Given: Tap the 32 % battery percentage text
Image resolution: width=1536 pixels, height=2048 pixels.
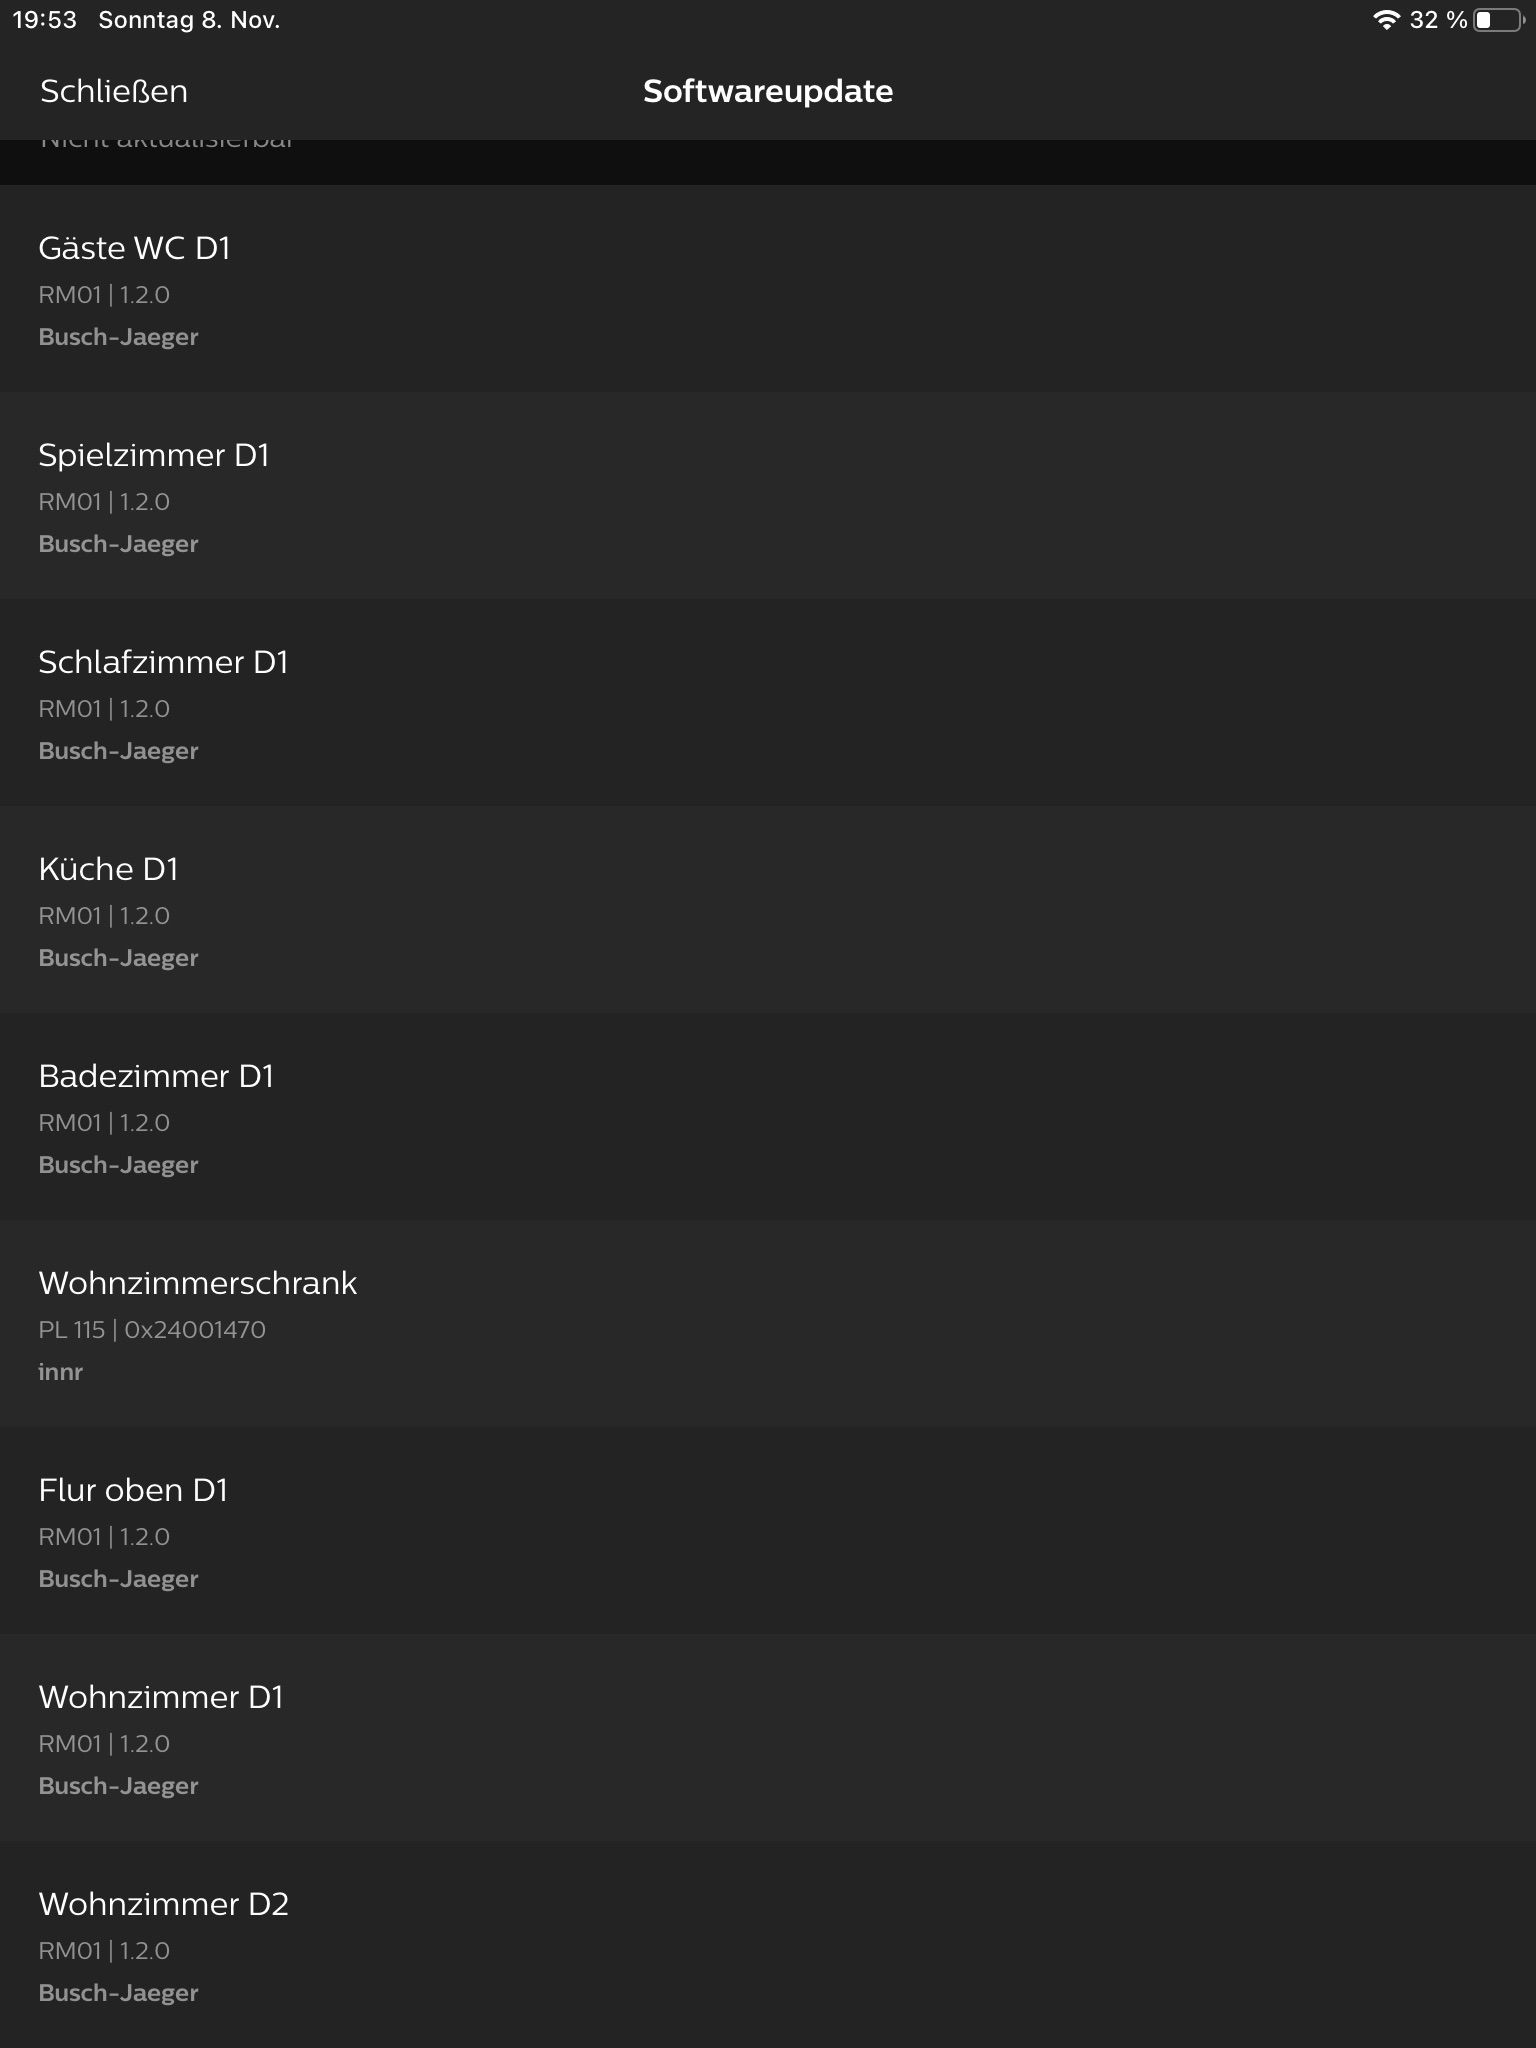Looking at the screenshot, I should [x=1438, y=20].
